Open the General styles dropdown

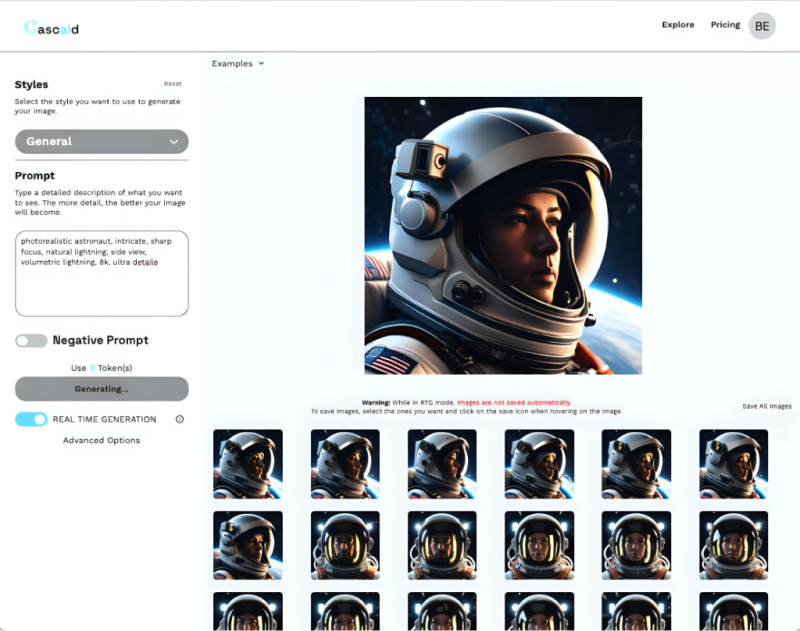[101, 142]
